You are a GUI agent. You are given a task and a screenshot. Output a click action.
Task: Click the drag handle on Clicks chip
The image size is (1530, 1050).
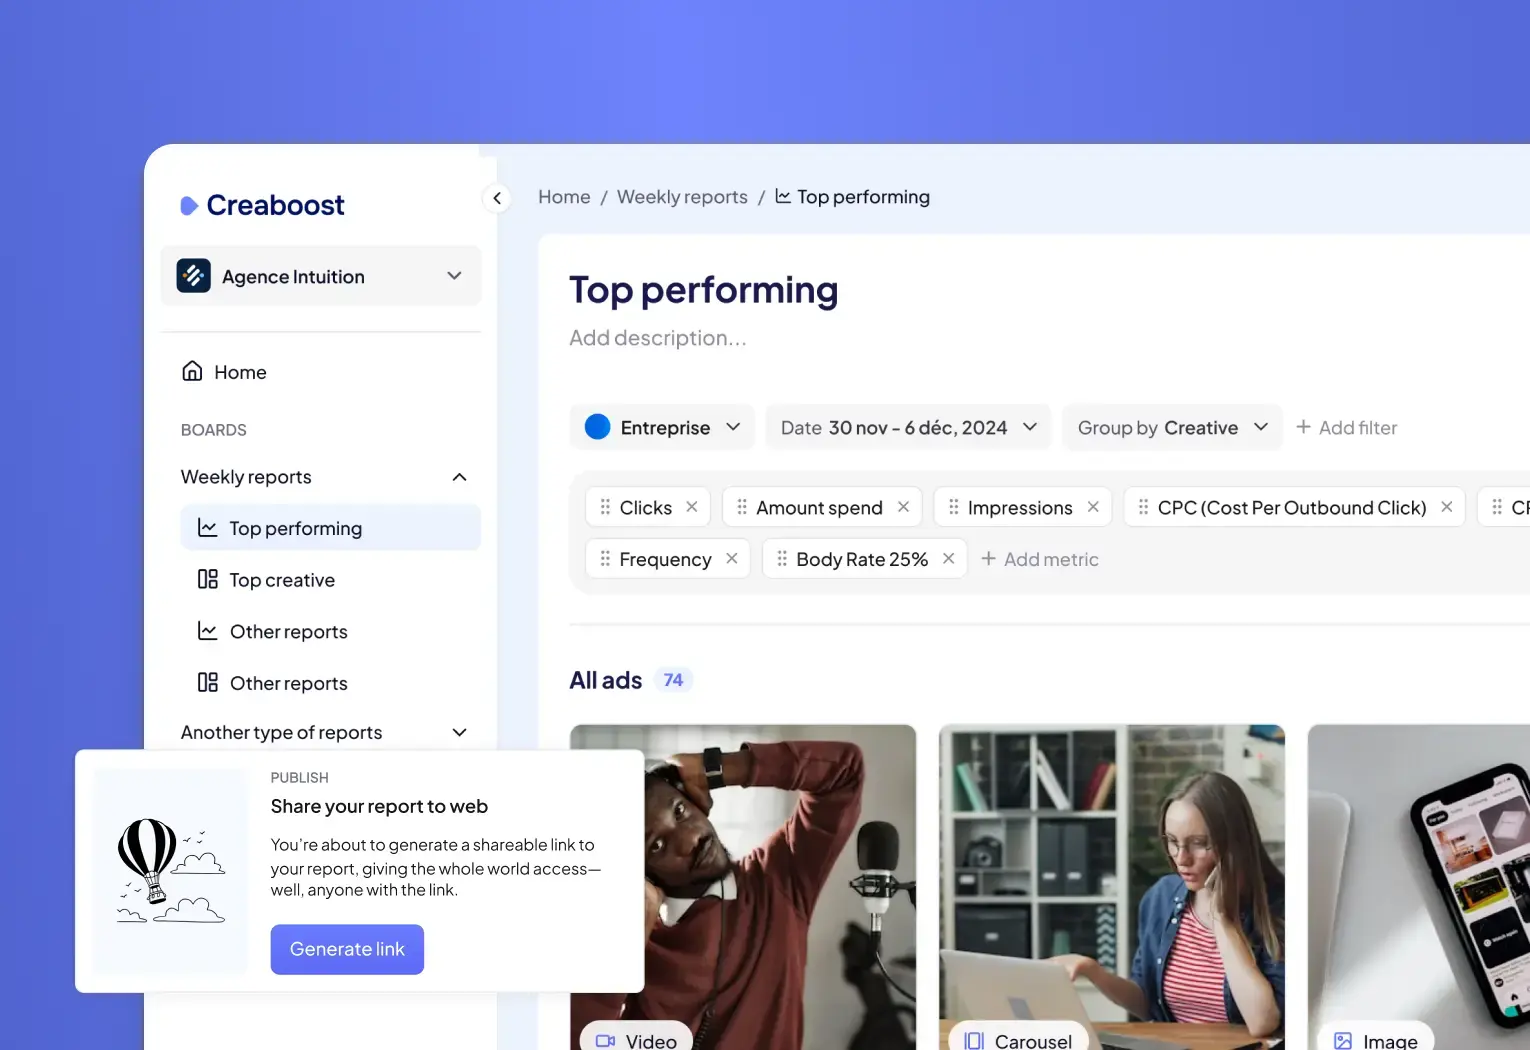tap(605, 507)
